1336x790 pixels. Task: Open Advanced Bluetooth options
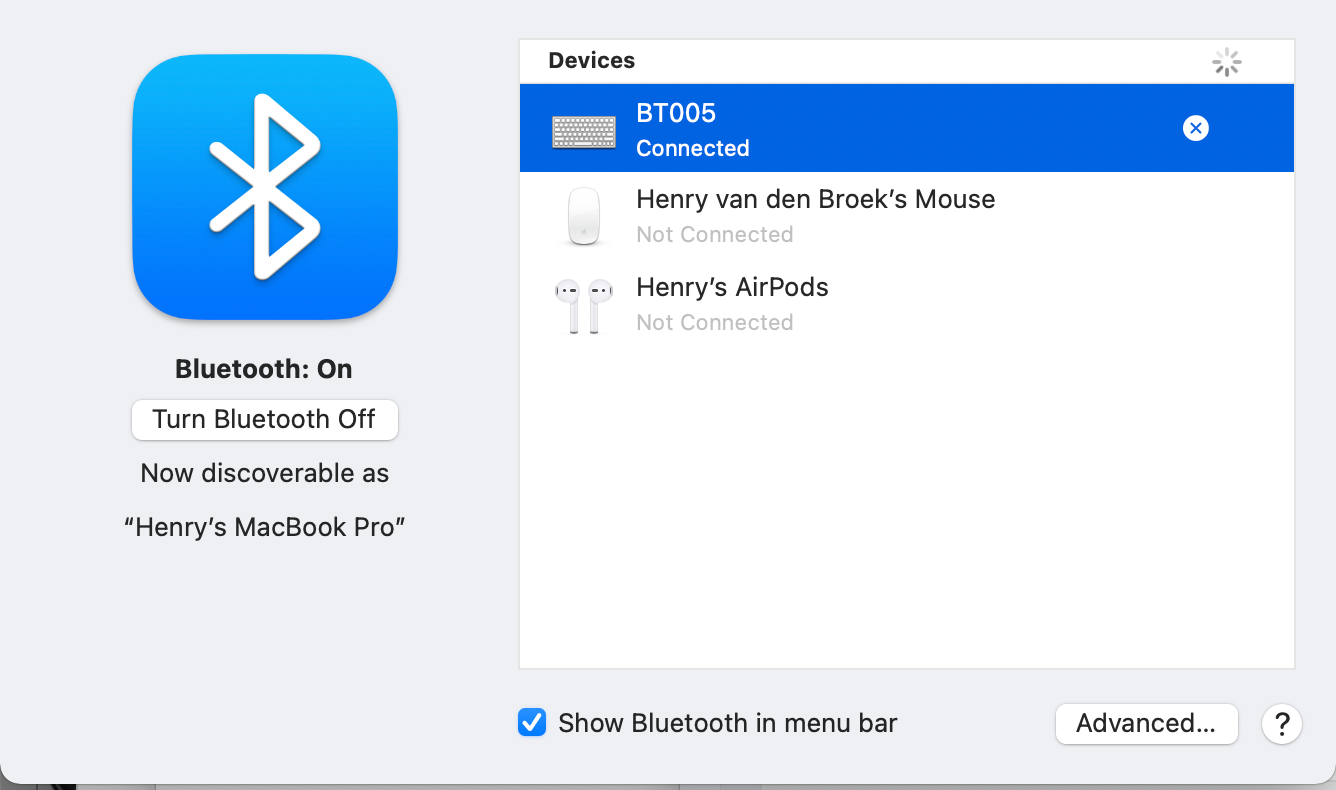point(1146,724)
